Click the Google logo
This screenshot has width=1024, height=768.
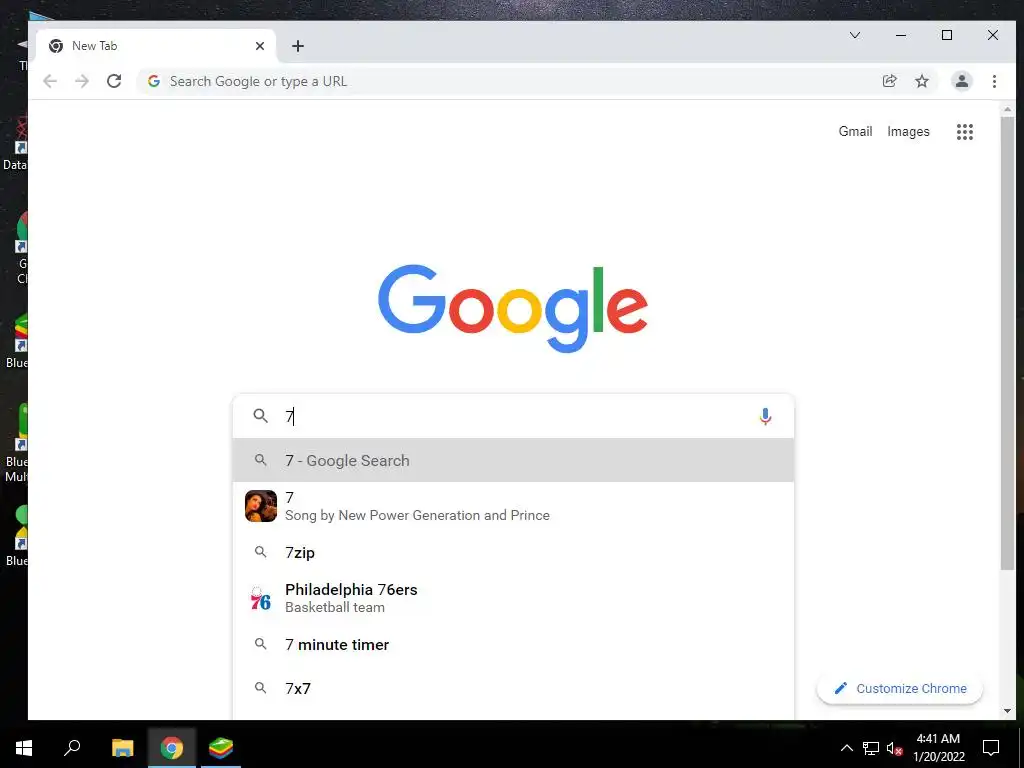point(513,308)
